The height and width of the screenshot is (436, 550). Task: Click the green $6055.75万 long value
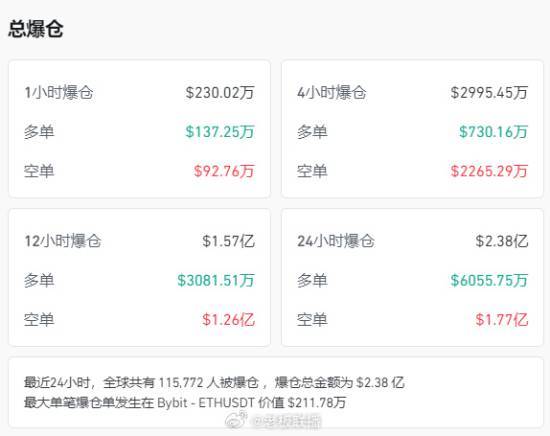[489, 281]
